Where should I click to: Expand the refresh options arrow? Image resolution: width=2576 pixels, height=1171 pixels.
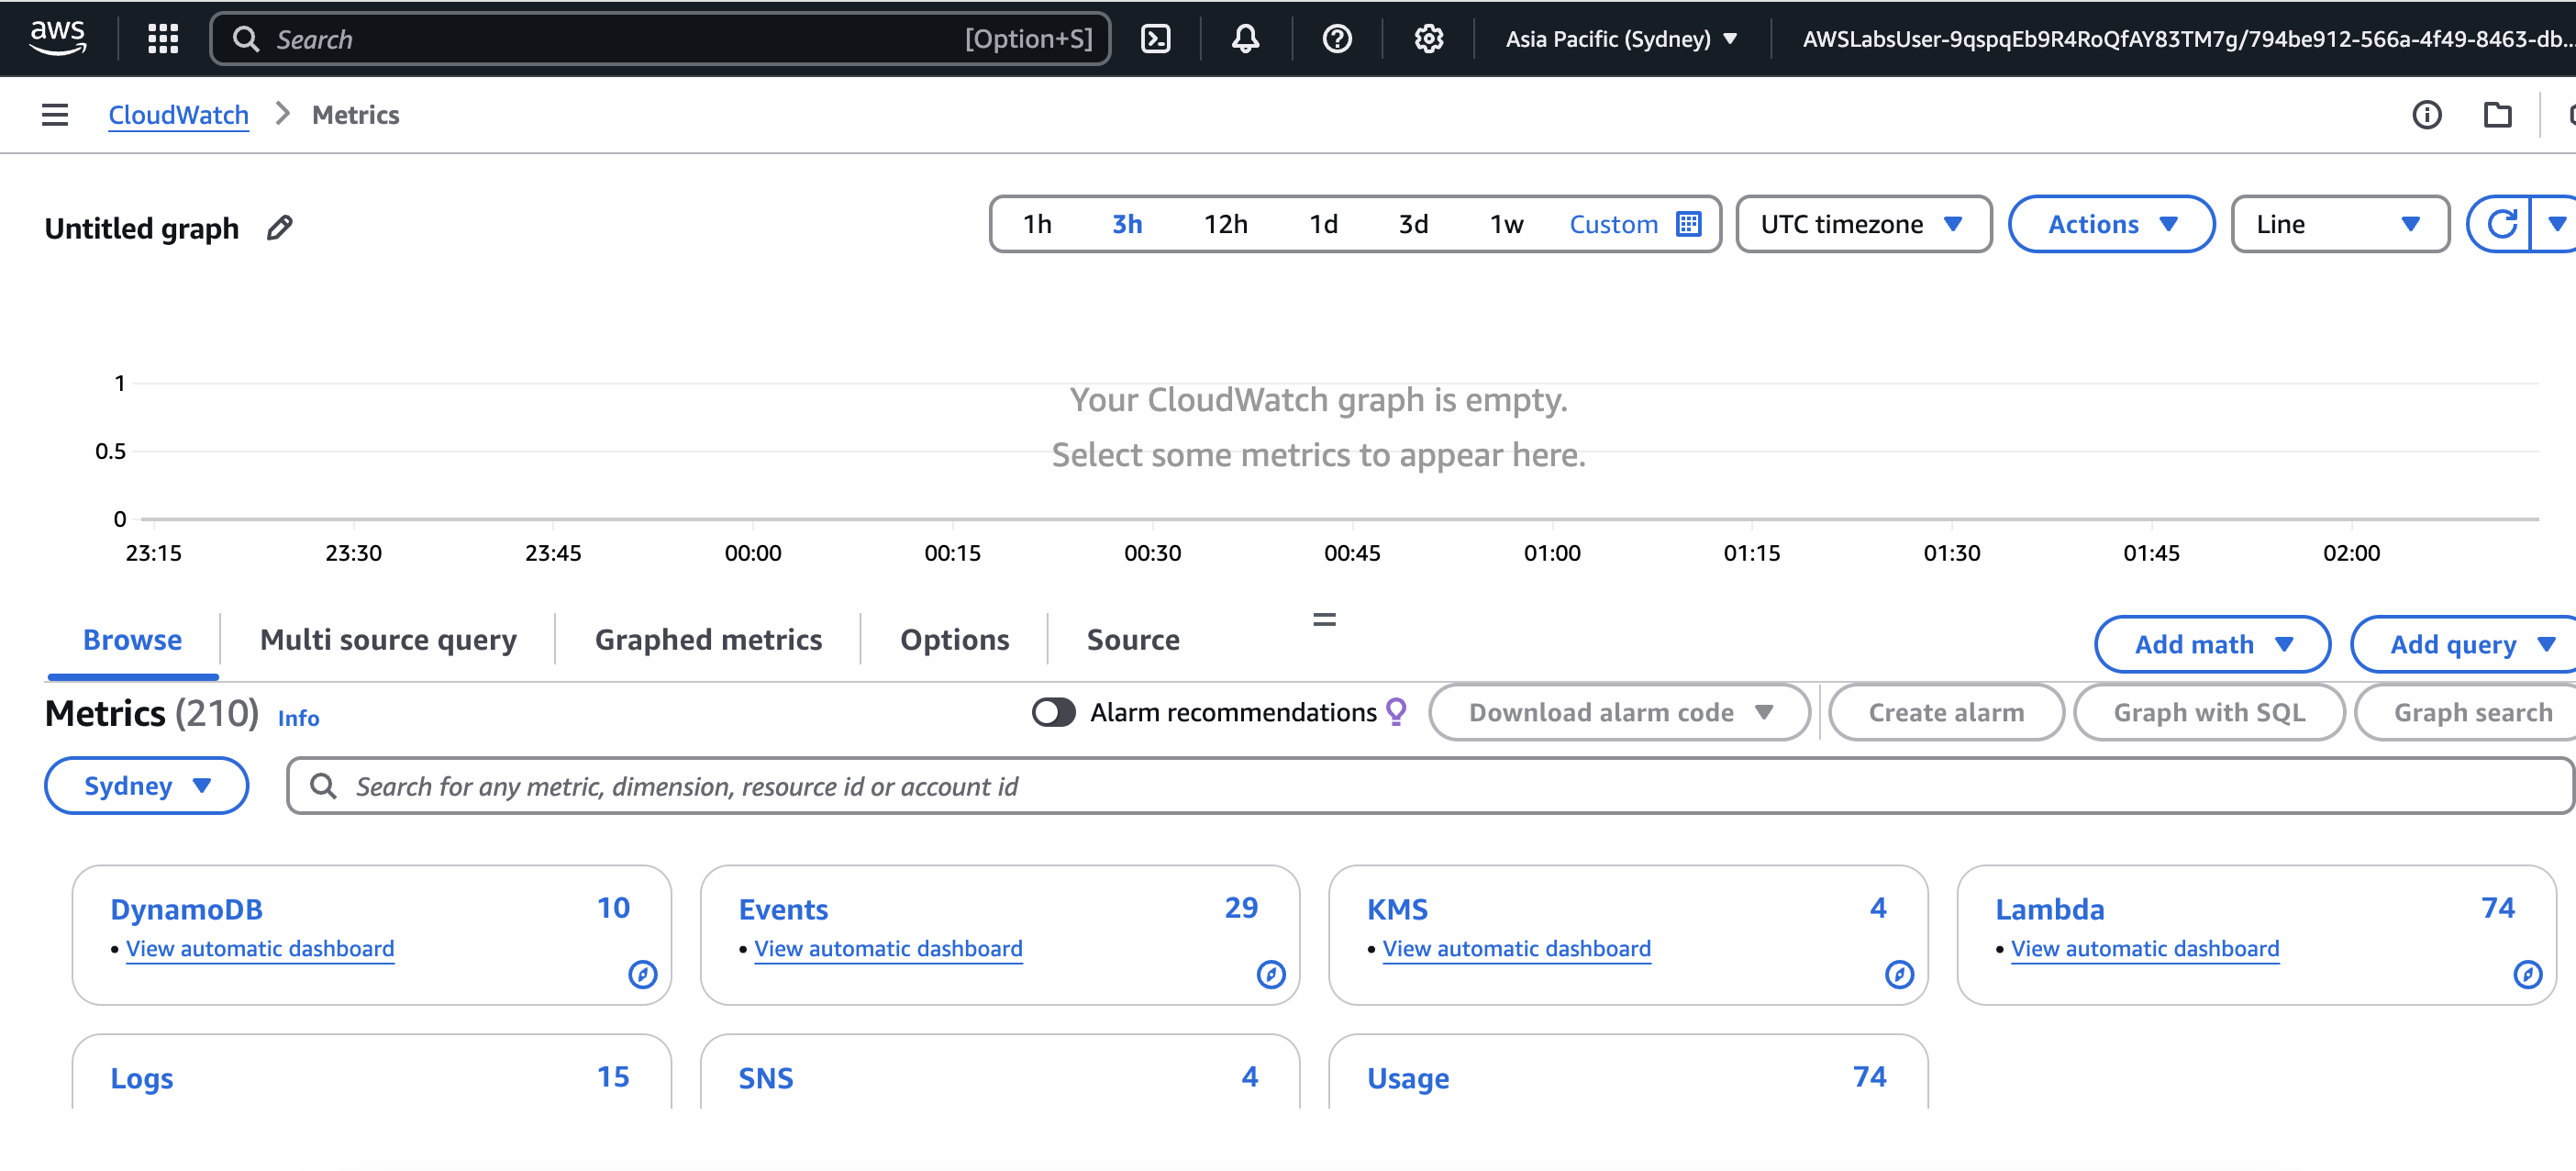click(x=2554, y=224)
